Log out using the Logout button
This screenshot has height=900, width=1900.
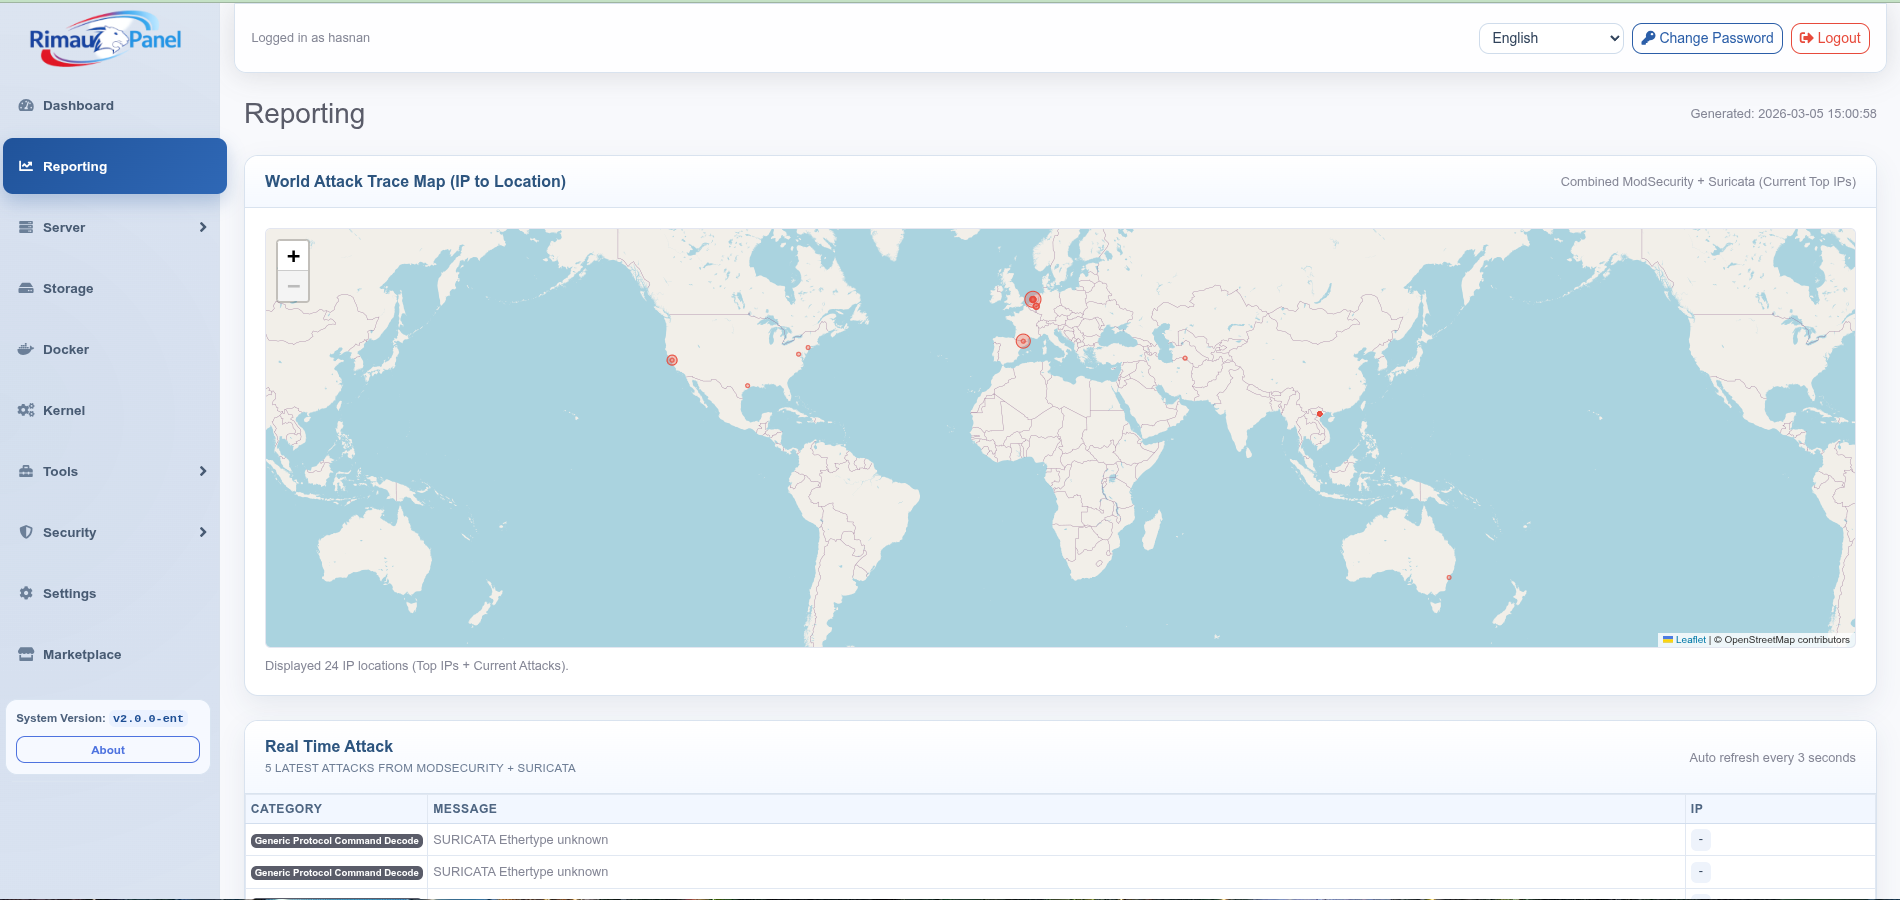click(x=1829, y=38)
